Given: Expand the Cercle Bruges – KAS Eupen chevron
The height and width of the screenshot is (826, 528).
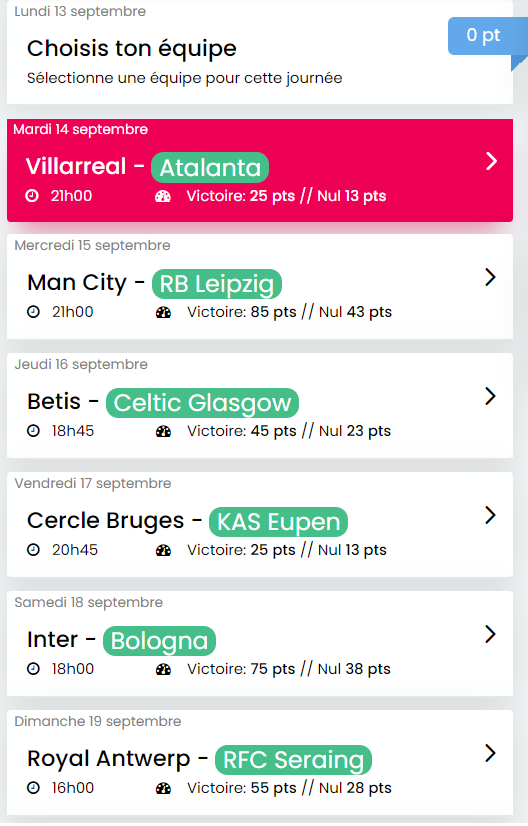Looking at the screenshot, I should pos(490,515).
